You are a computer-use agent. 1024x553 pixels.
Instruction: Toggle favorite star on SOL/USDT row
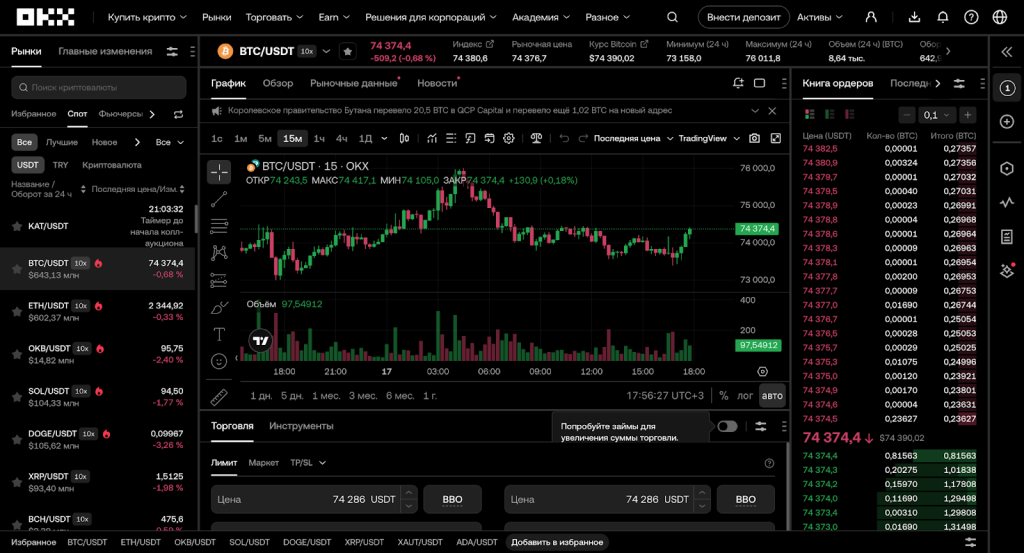17,397
